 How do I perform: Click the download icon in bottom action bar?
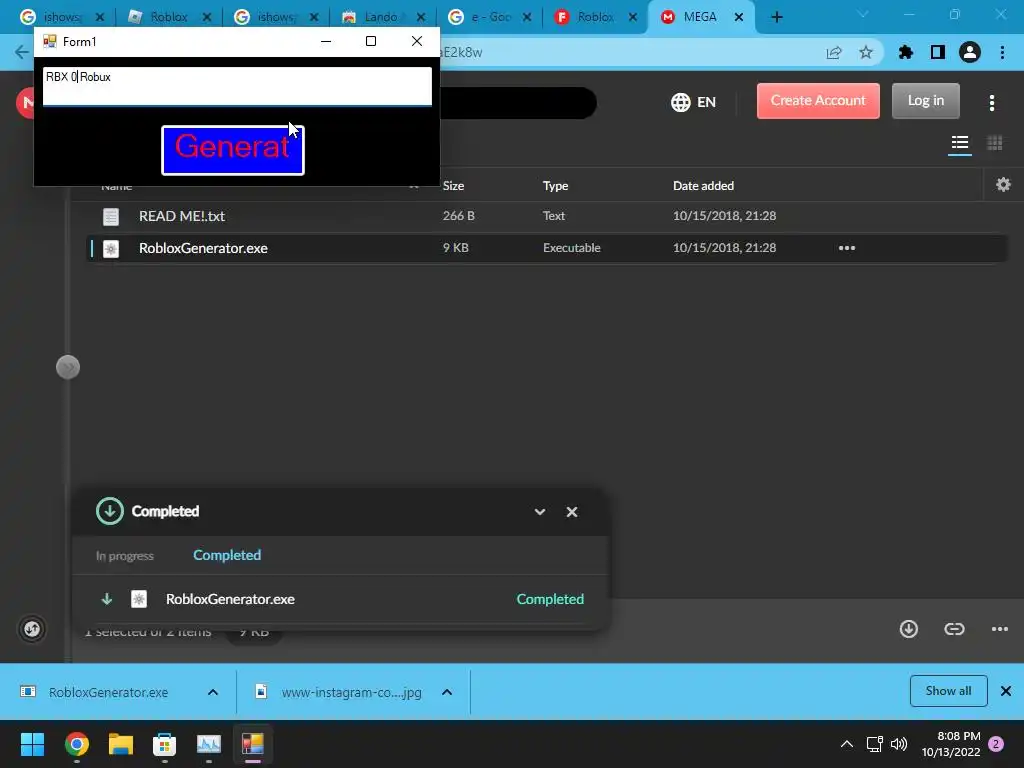(x=908, y=629)
